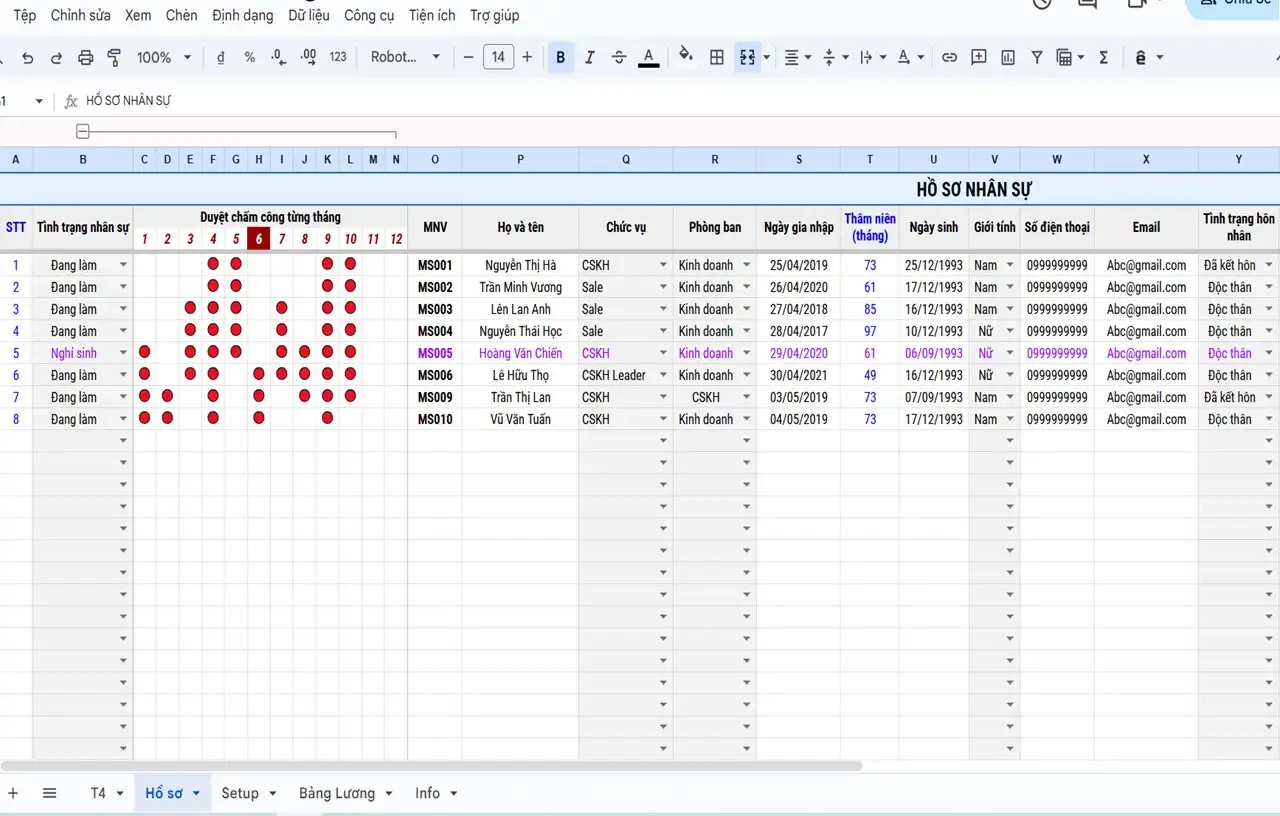Open the functions sigma icon

coord(1104,58)
